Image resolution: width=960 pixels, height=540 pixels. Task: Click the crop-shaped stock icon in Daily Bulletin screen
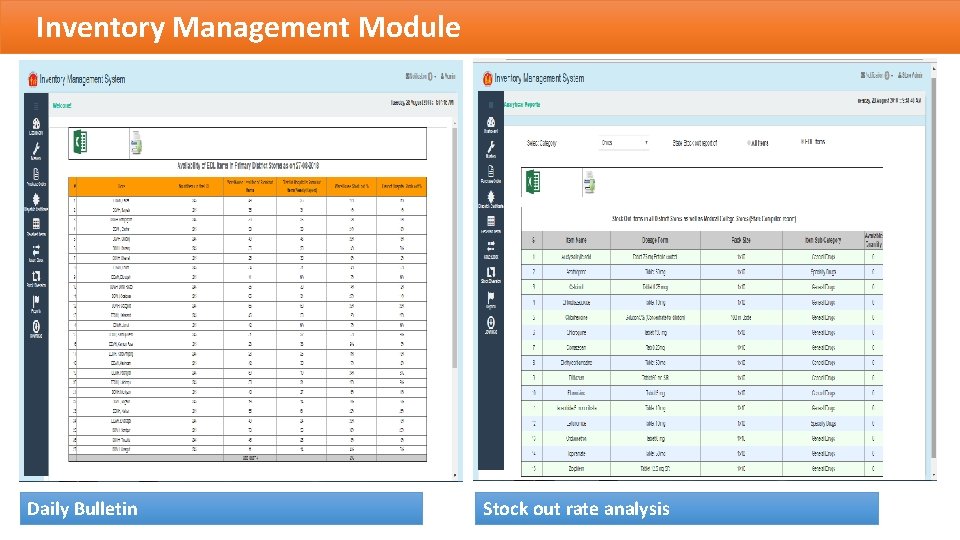coord(36,276)
